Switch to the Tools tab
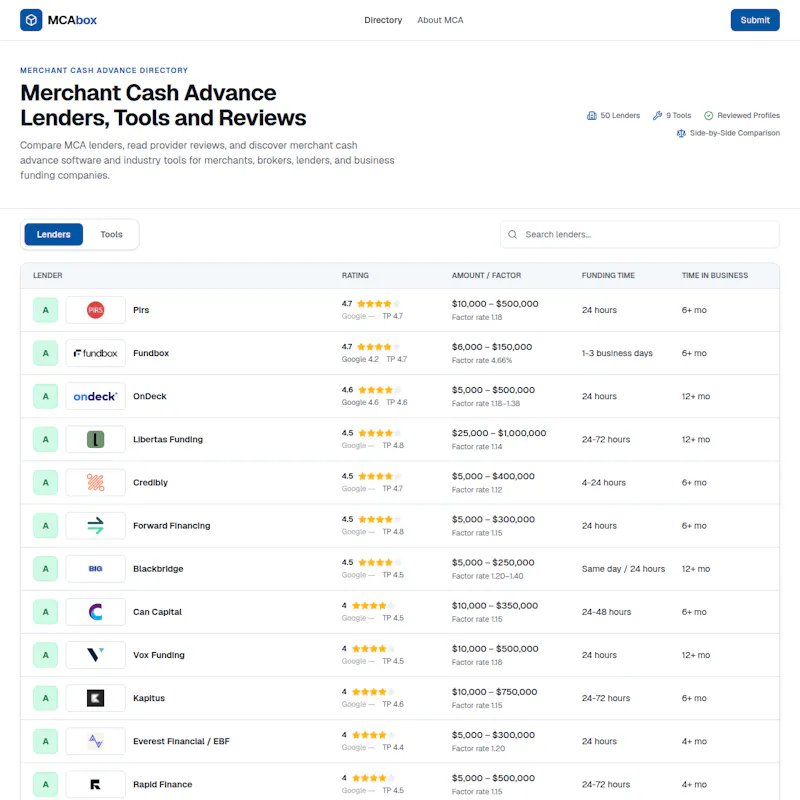 (111, 234)
